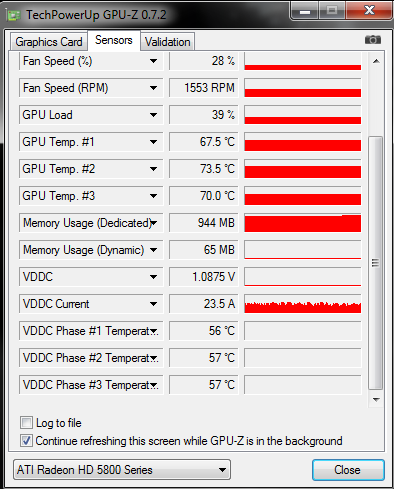
Task: Select the Sensors tab
Action: 114,40
